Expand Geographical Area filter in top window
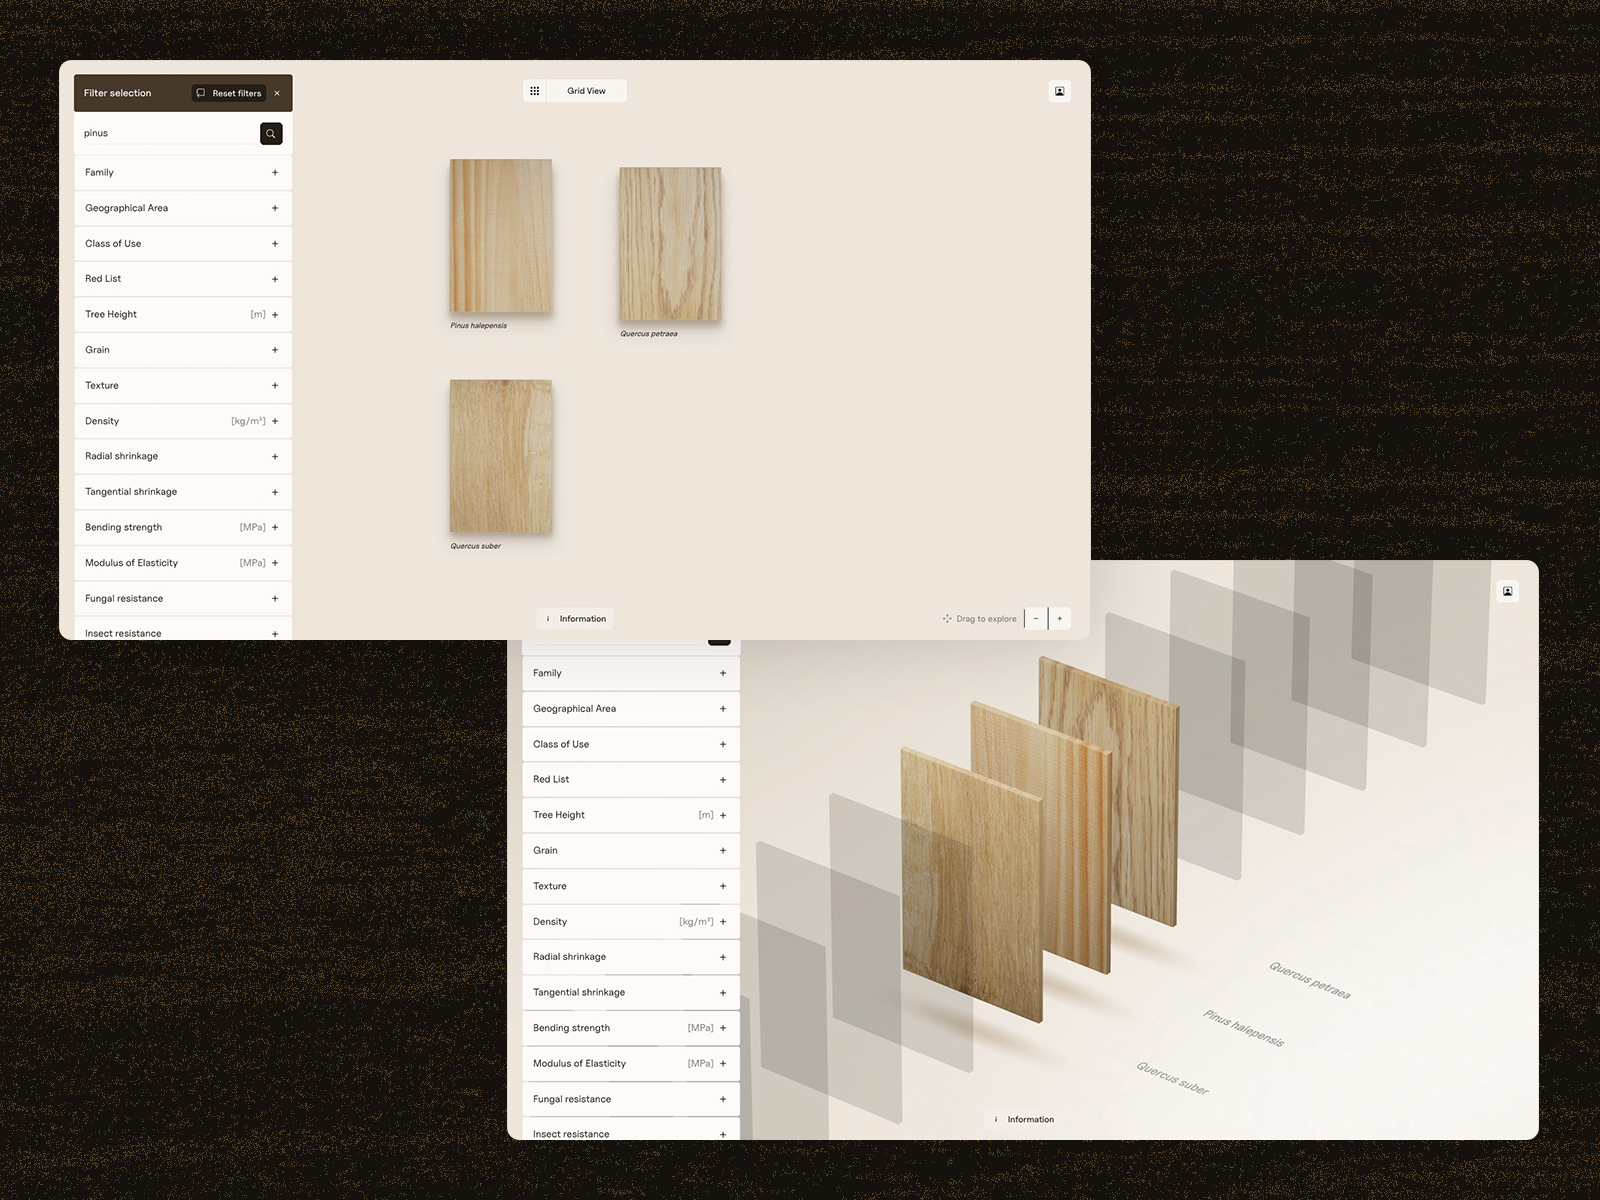Screen dimensions: 1600x1200 (183, 208)
